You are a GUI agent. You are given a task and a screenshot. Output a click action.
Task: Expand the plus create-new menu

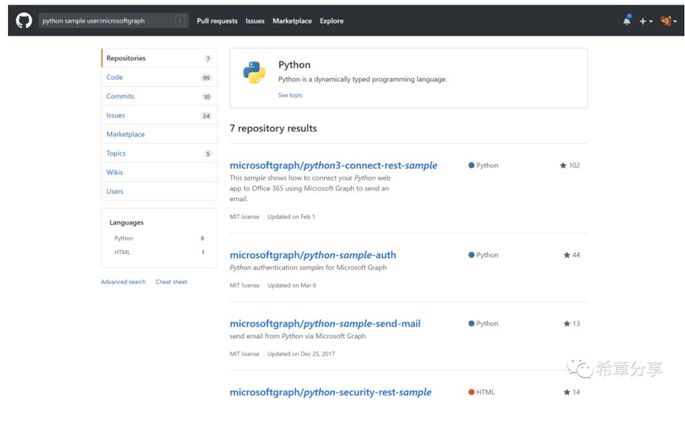click(646, 21)
